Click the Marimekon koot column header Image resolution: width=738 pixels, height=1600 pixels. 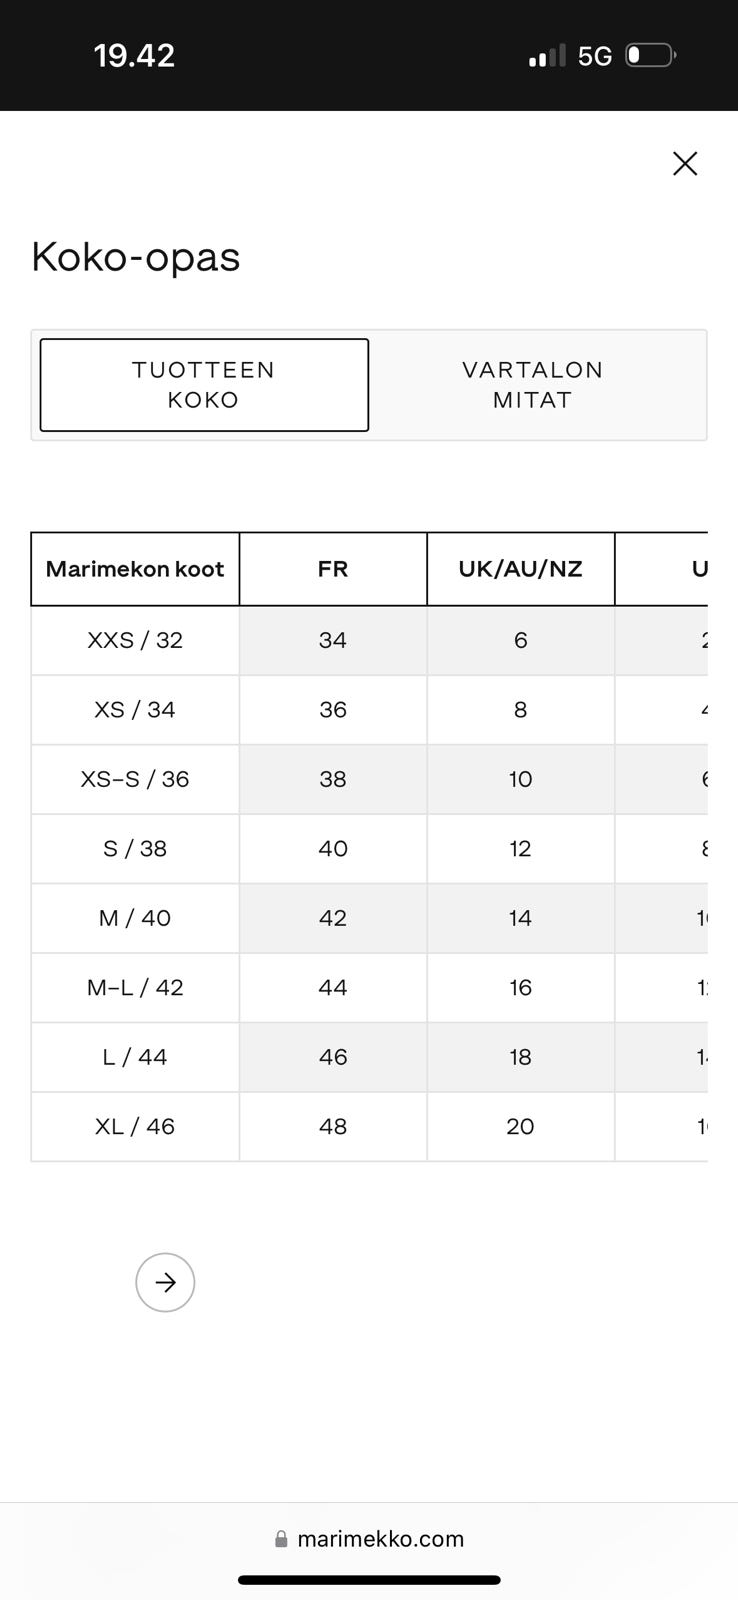(x=135, y=569)
